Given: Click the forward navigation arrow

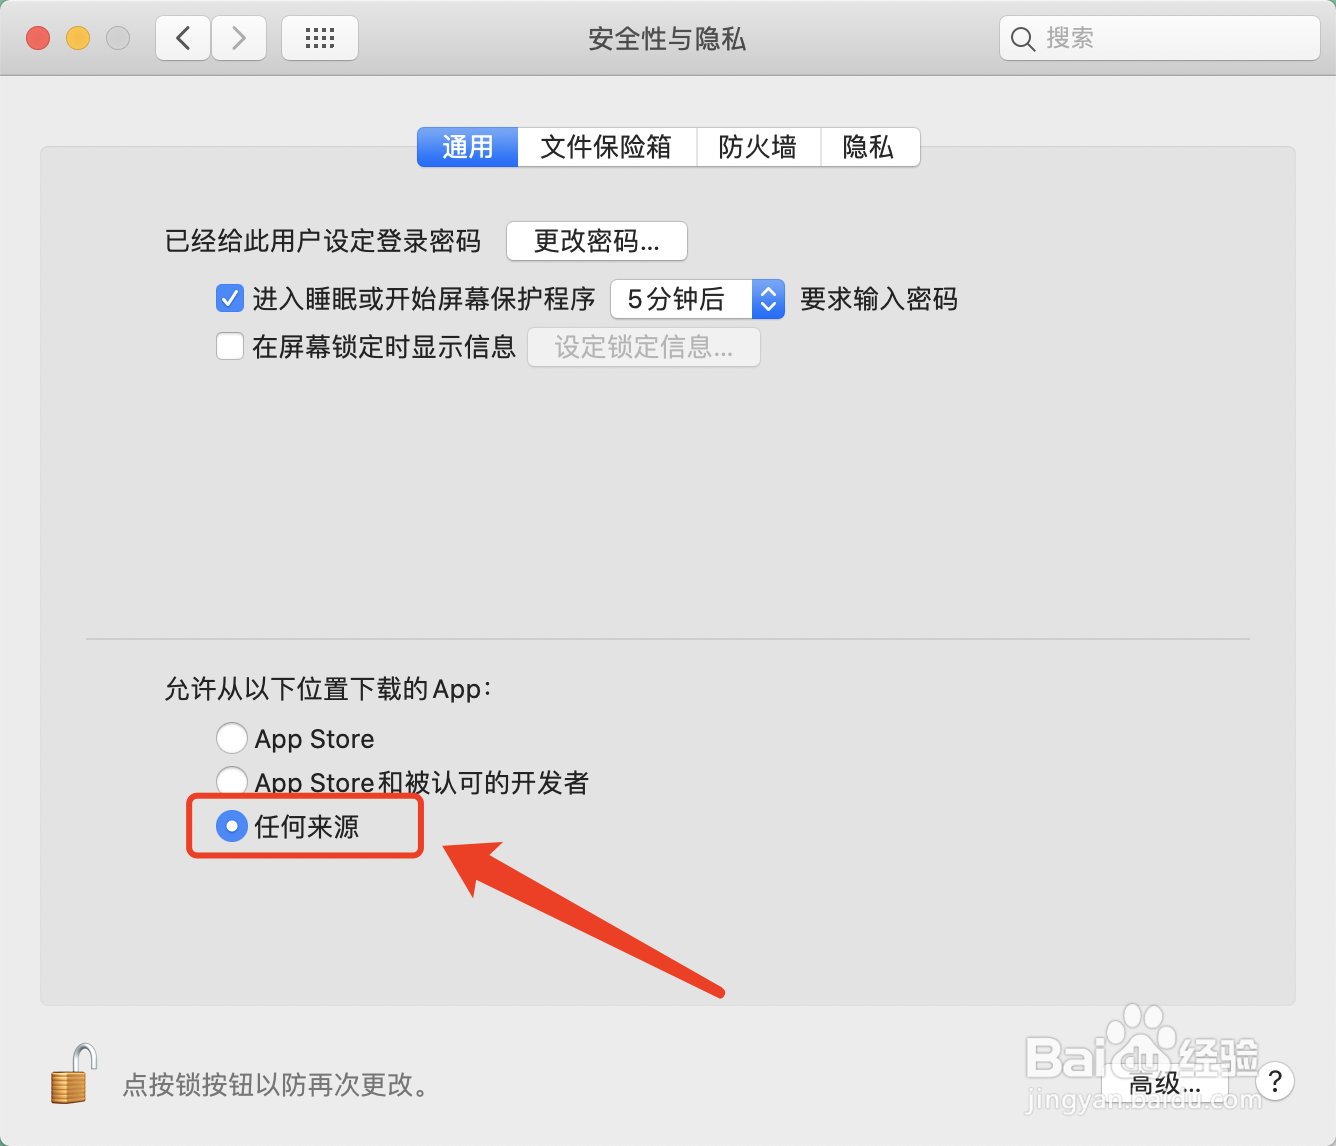Looking at the screenshot, I should tap(239, 39).
